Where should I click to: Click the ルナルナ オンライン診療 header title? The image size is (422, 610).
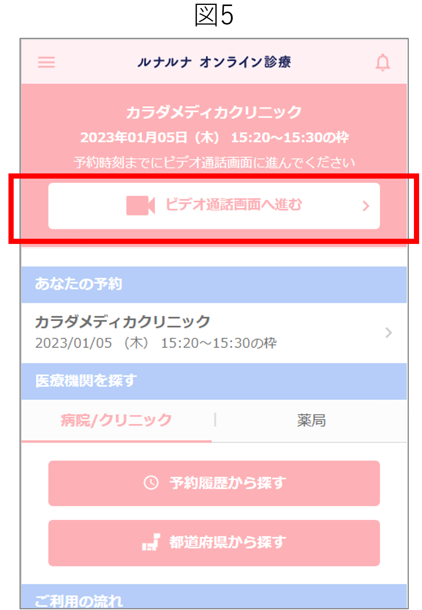(214, 62)
